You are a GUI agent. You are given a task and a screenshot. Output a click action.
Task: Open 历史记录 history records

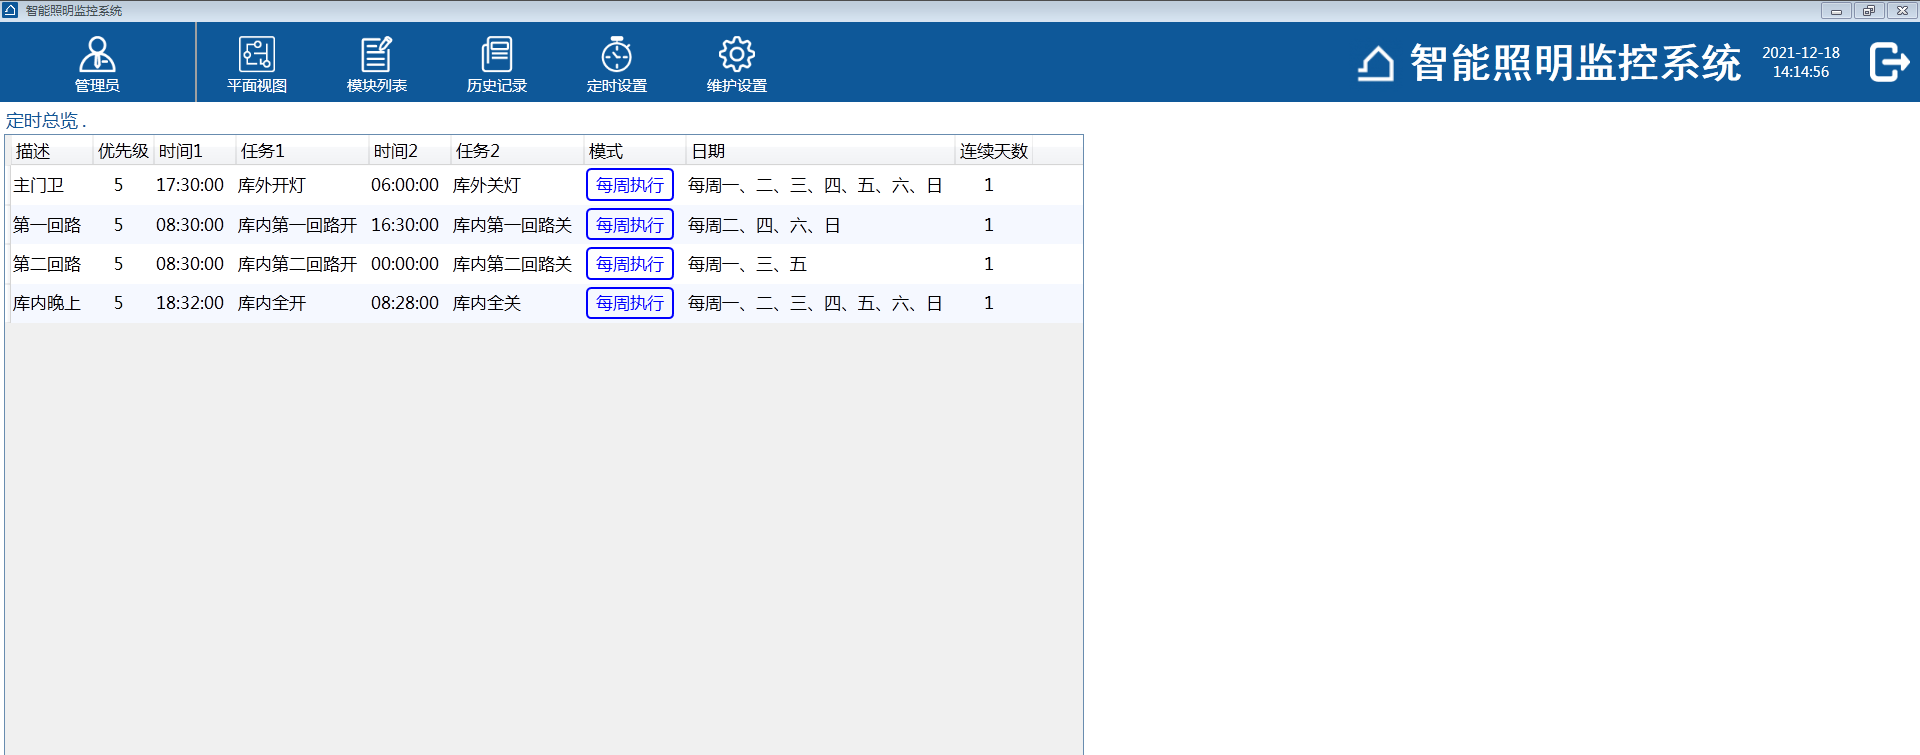pyautogui.click(x=497, y=63)
